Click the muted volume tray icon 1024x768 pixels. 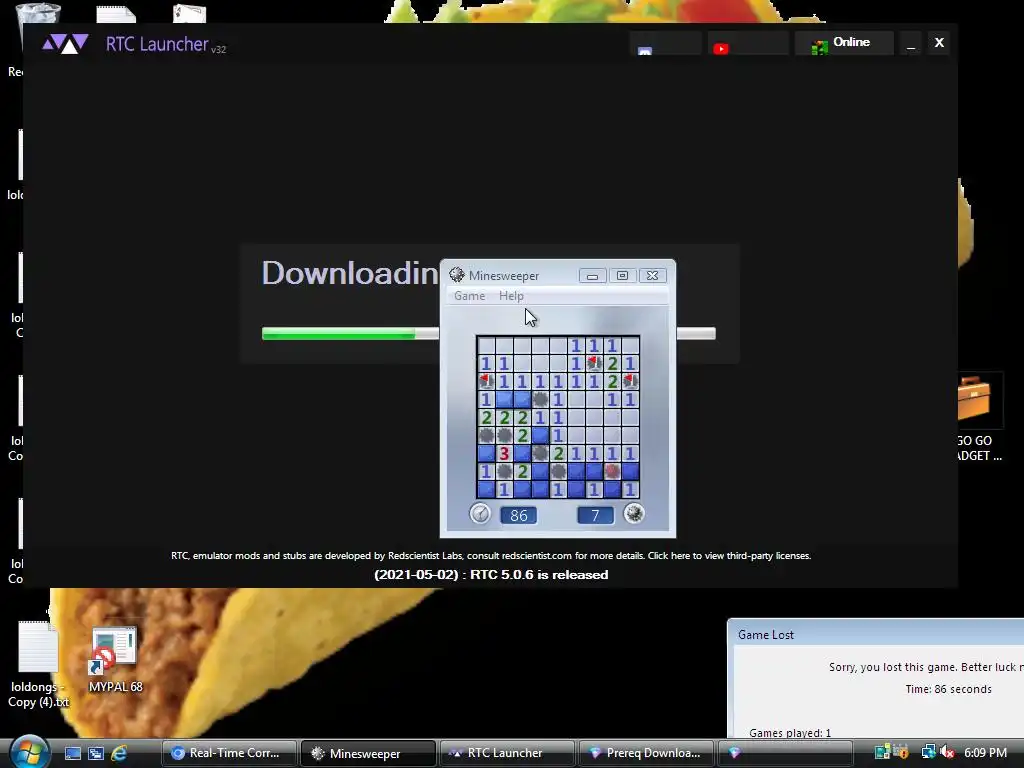click(948, 752)
